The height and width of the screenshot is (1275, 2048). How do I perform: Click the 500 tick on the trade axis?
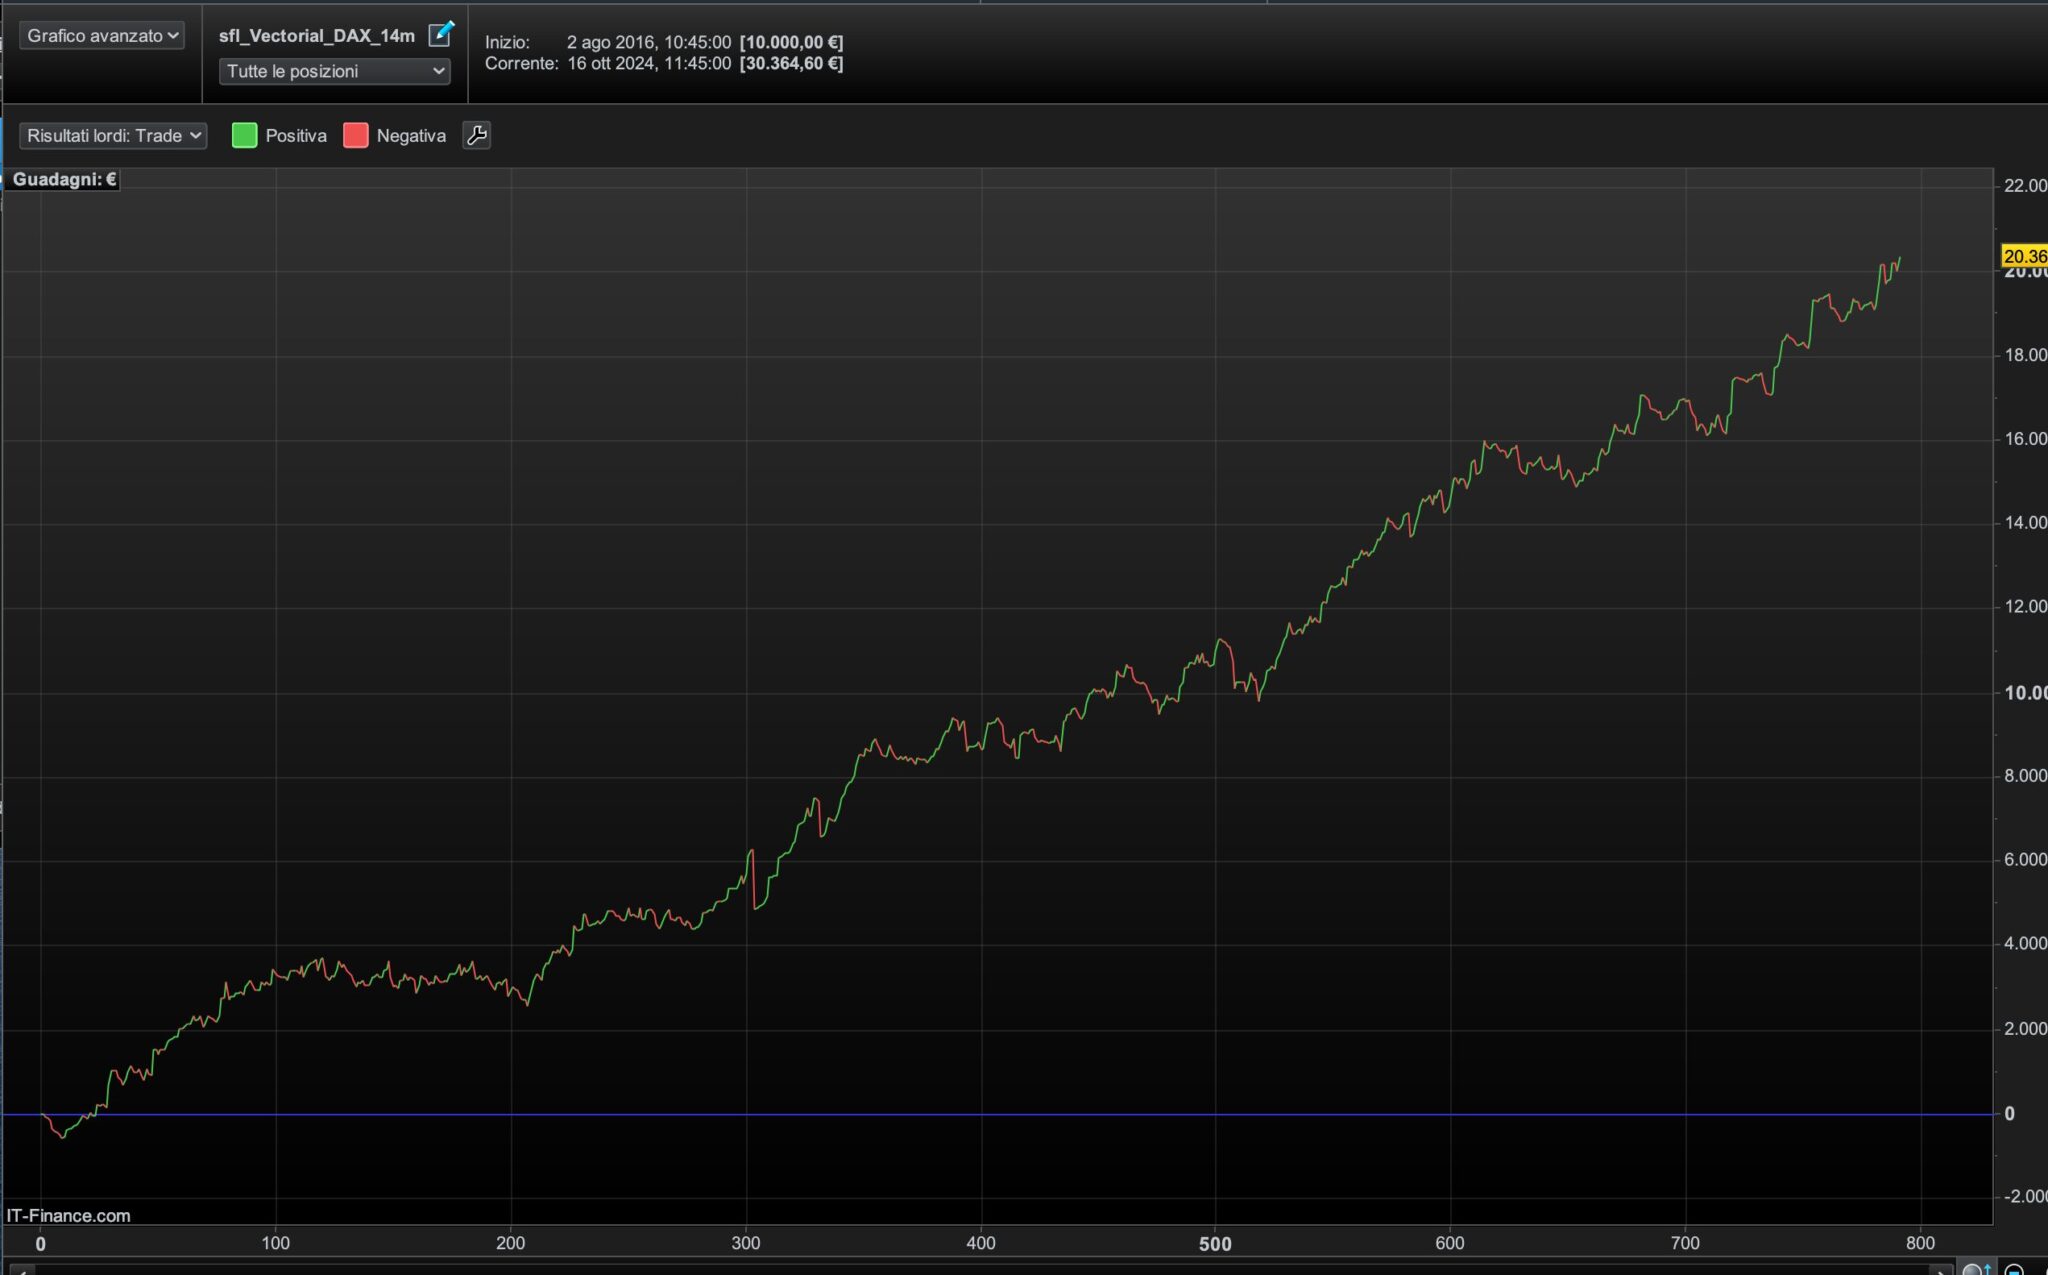pos(1215,1244)
